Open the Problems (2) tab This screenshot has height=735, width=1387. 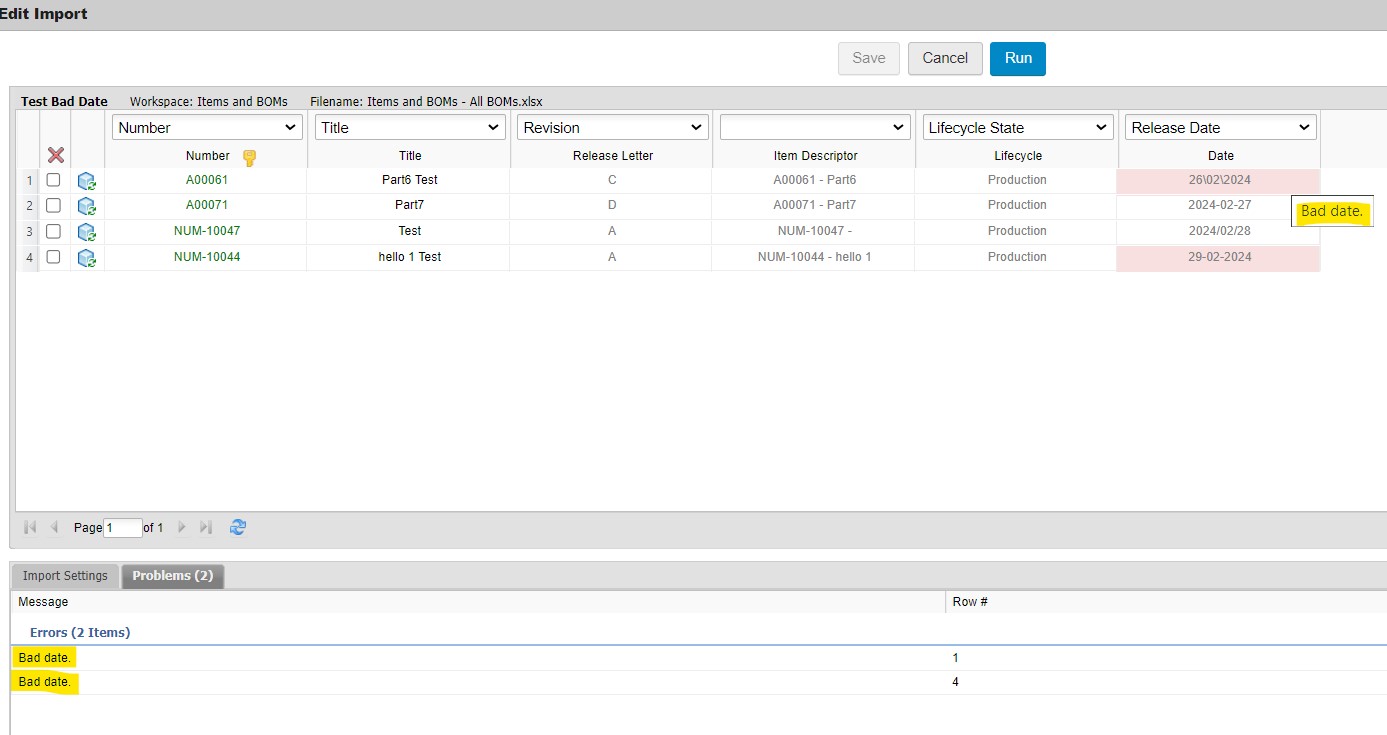pyautogui.click(x=172, y=576)
